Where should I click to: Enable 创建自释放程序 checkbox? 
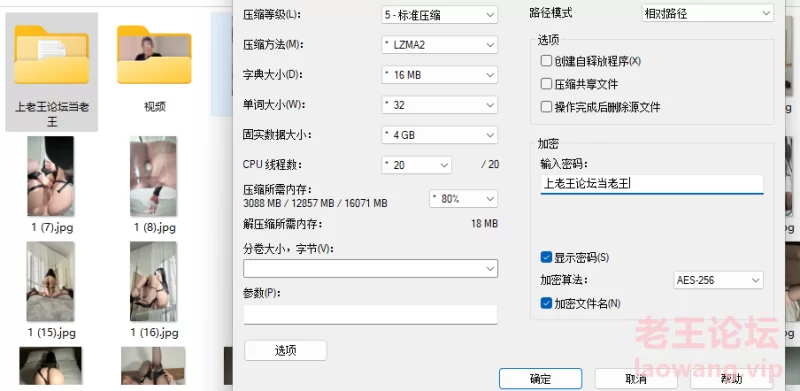coord(546,61)
